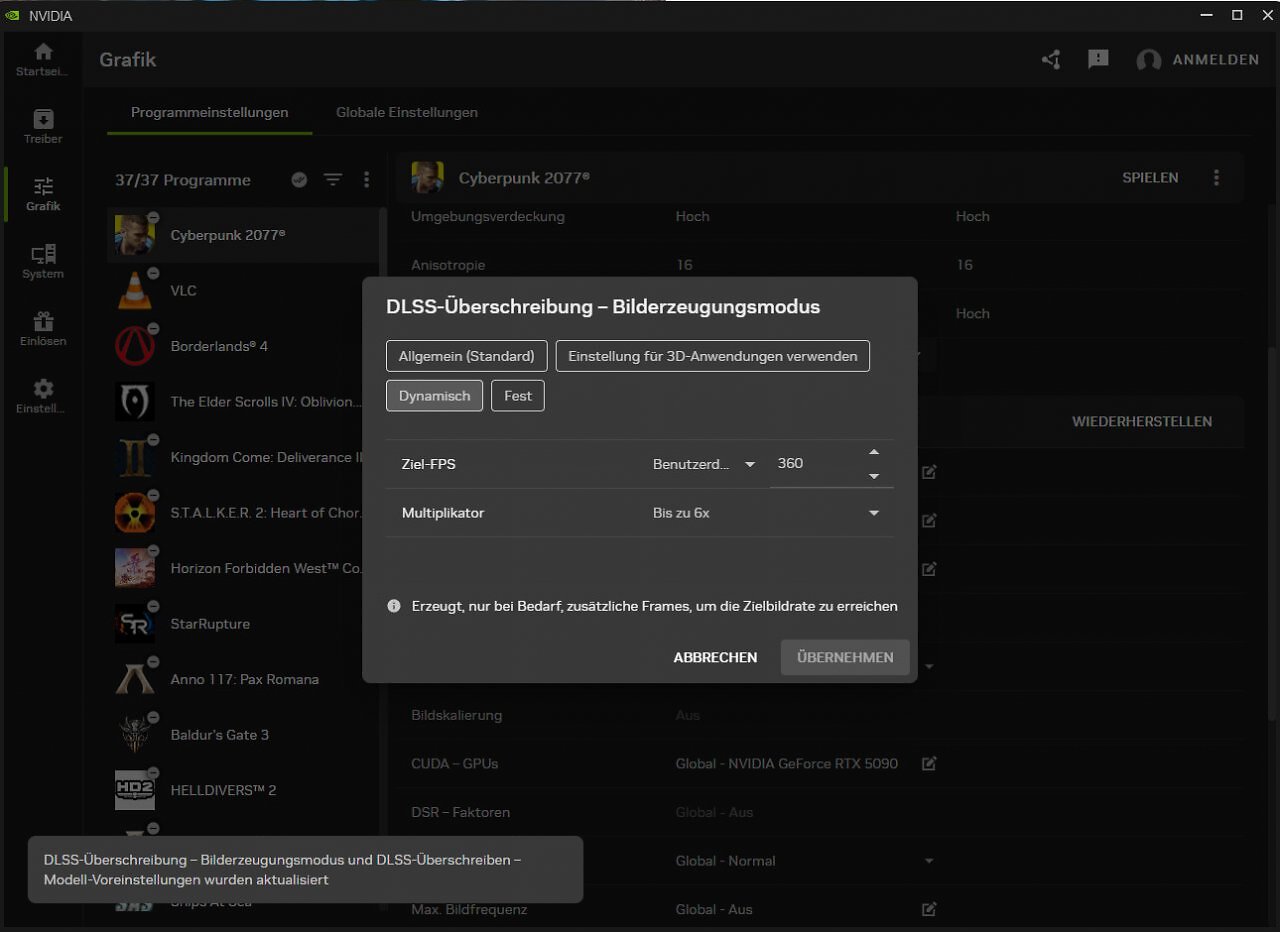
Task: Select the VLC program name
Action: [x=184, y=291]
